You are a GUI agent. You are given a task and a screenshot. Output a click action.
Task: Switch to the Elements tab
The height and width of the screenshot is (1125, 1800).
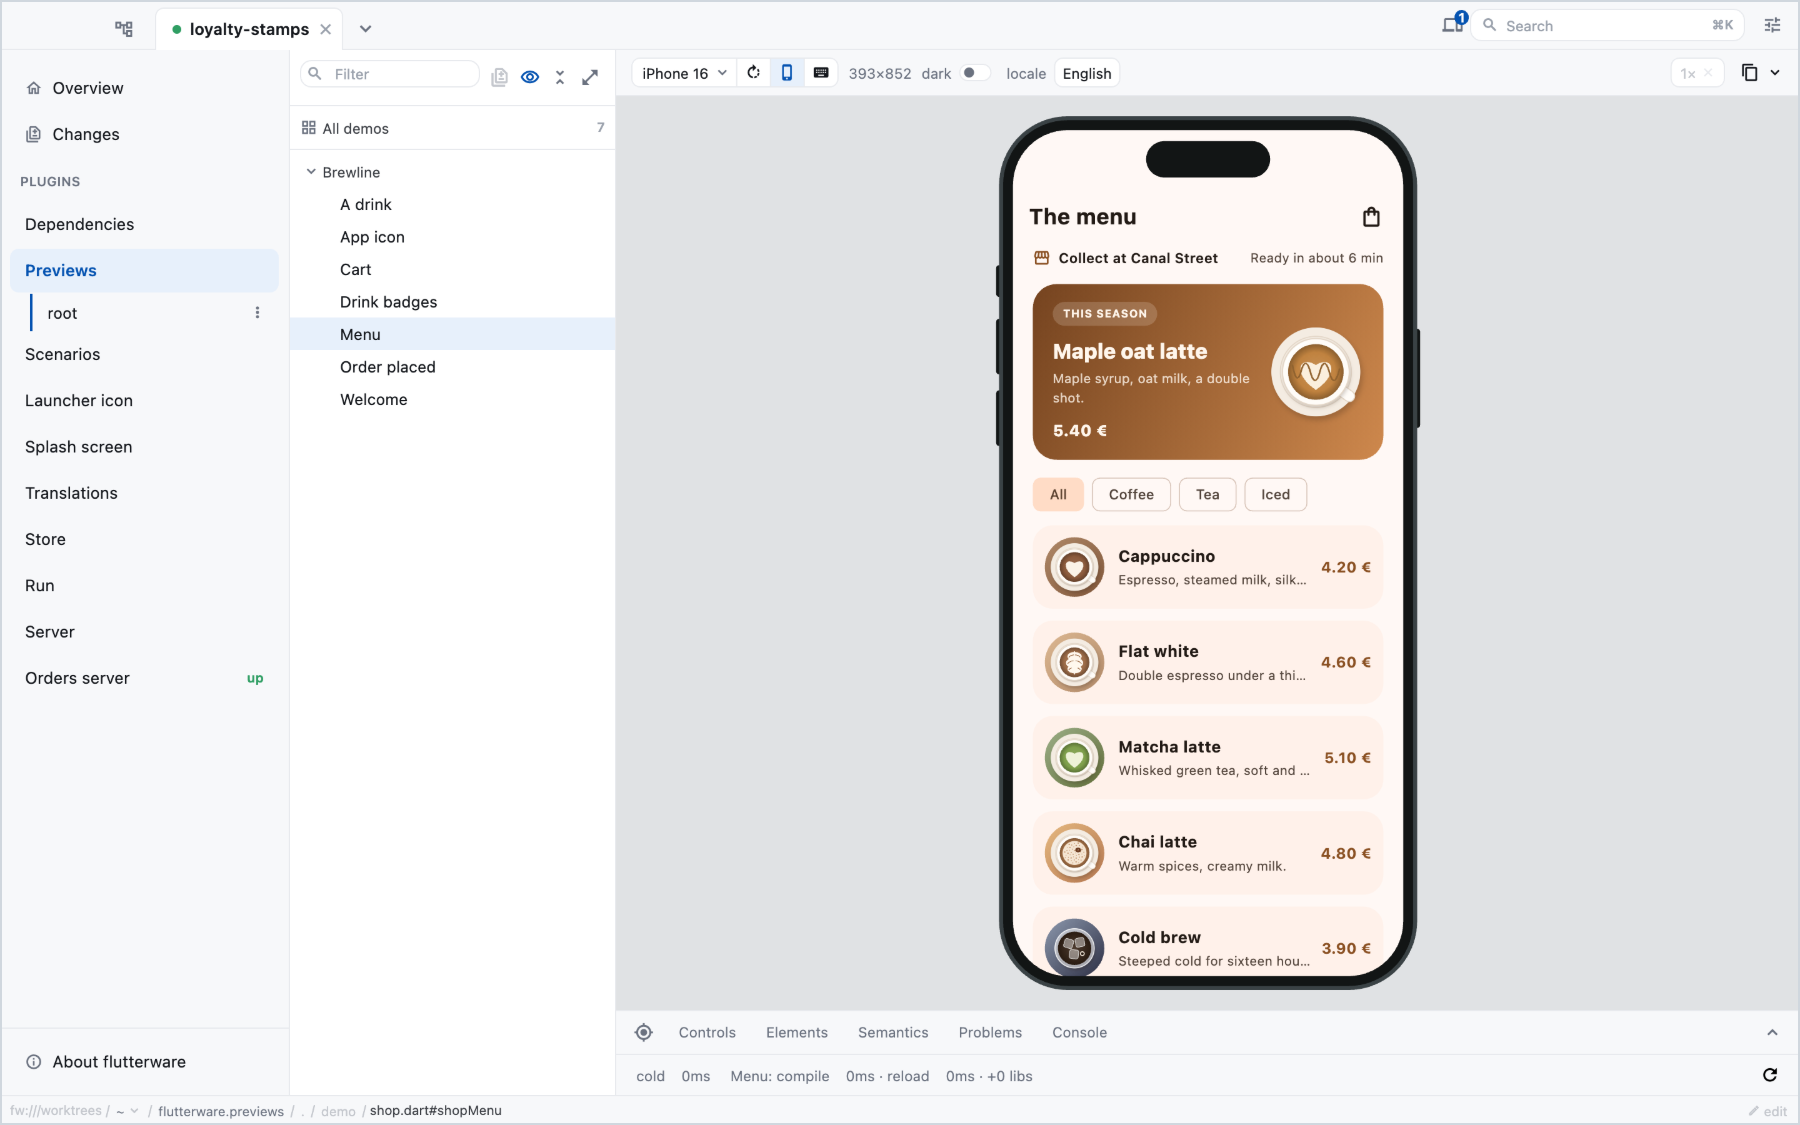coord(797,1032)
